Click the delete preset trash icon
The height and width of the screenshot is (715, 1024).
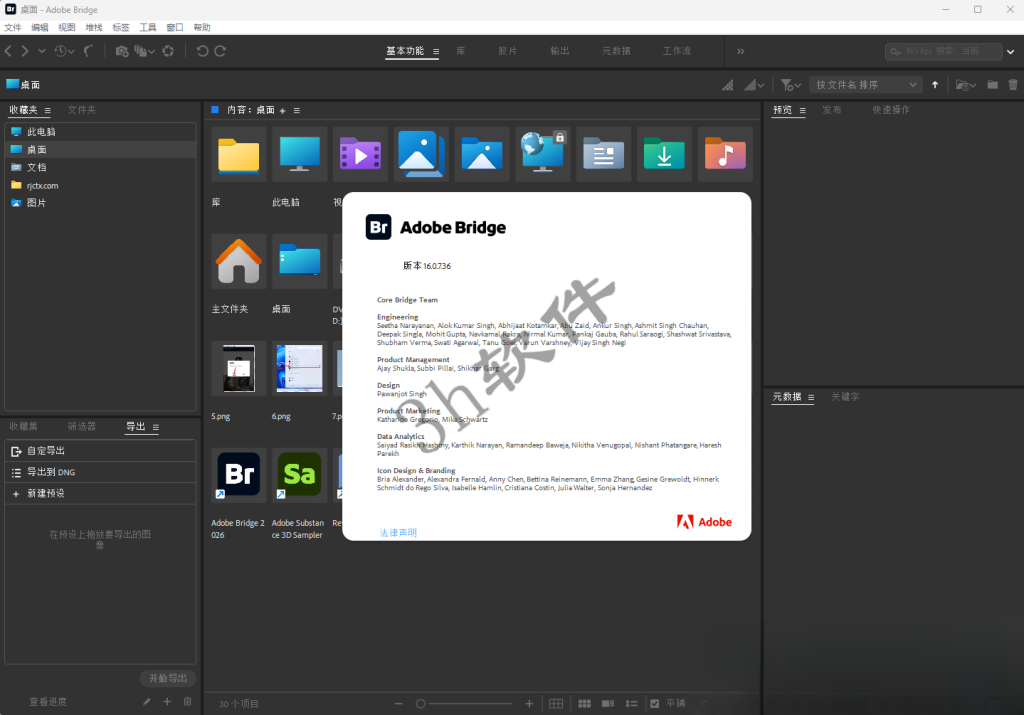(187, 702)
